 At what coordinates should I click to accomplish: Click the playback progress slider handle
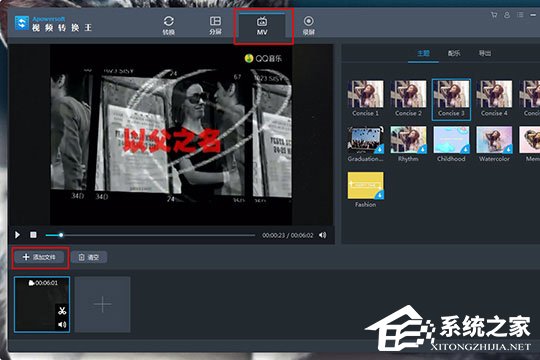[x=61, y=235]
